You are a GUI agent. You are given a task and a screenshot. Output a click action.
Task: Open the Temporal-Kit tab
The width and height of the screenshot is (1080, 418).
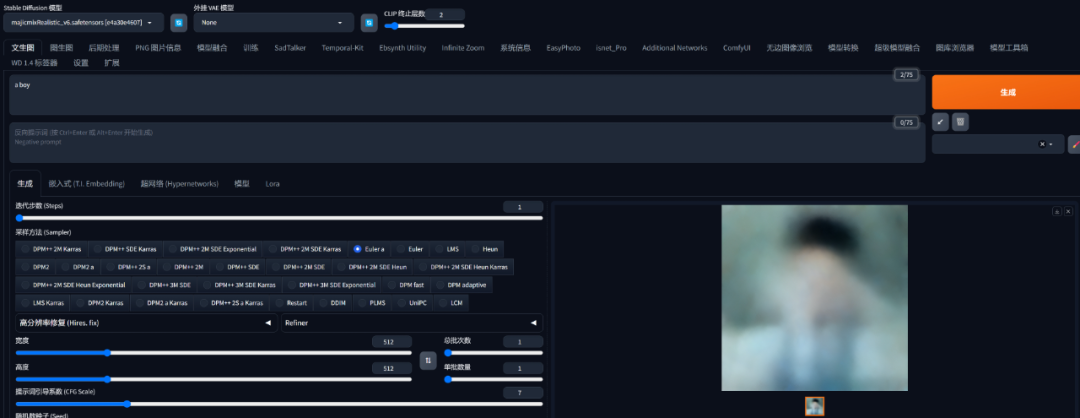[x=342, y=48]
